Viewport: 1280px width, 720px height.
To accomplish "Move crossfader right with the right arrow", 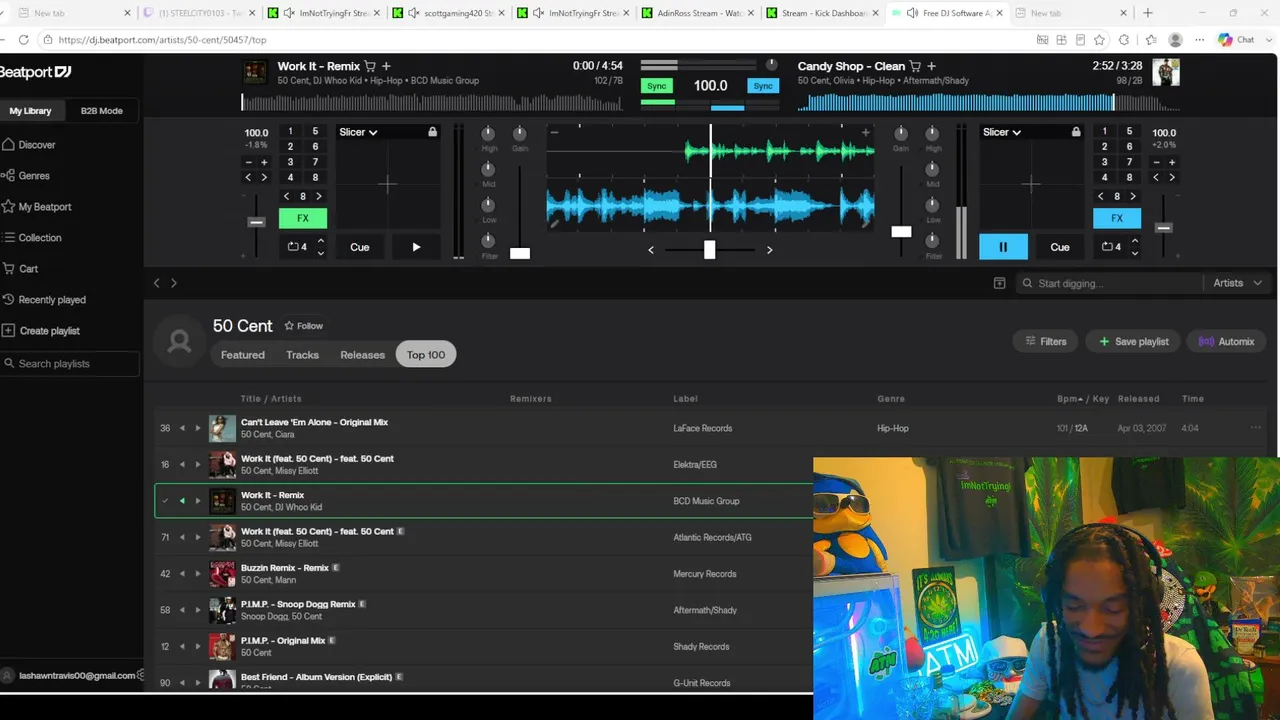I will point(769,250).
